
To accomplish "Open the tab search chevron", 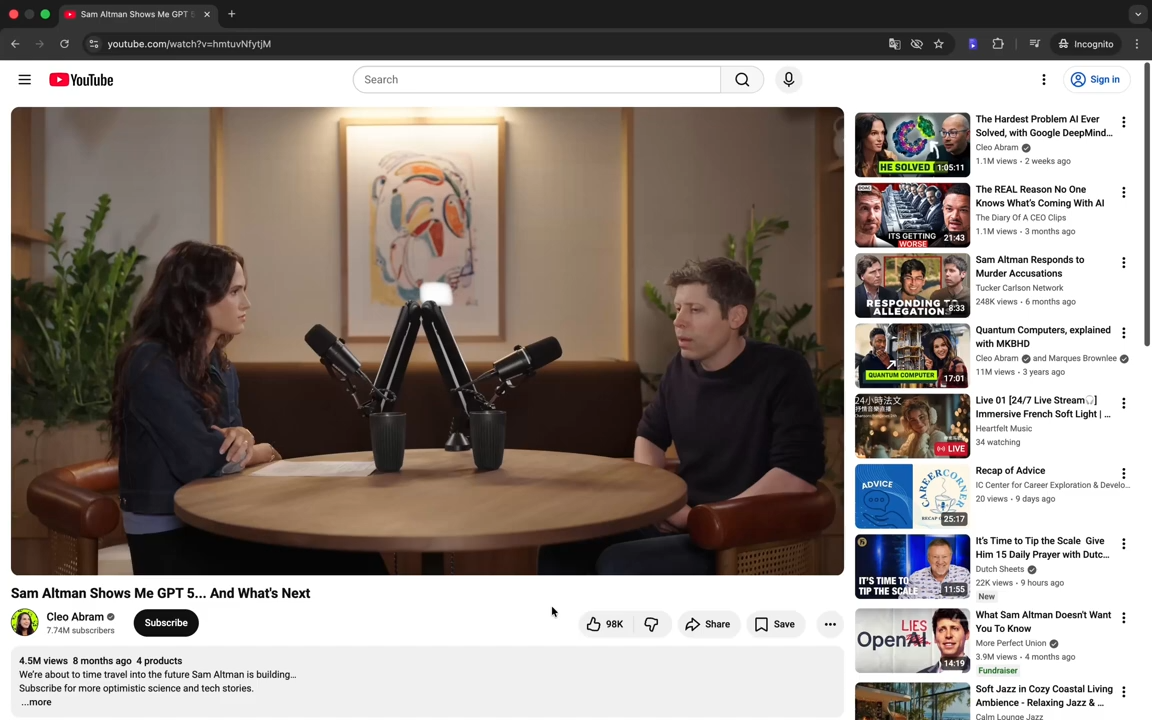I will tap(1137, 14).
